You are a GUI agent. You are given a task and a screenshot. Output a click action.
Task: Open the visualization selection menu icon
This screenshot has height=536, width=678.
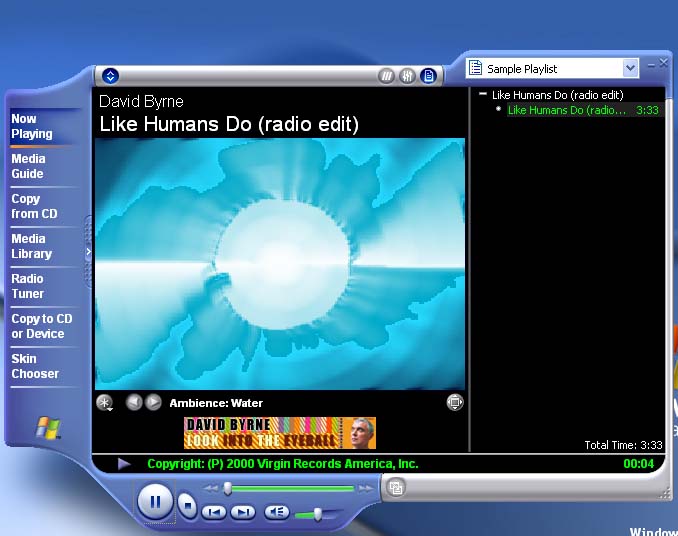[x=105, y=403]
